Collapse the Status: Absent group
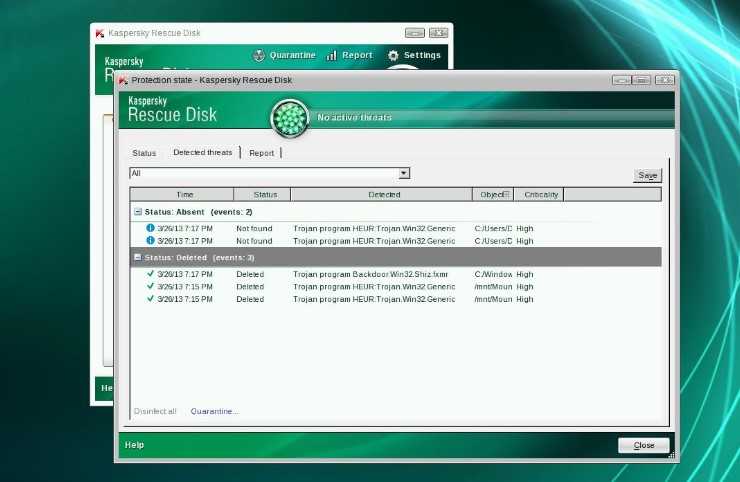The image size is (740, 482). (138, 212)
